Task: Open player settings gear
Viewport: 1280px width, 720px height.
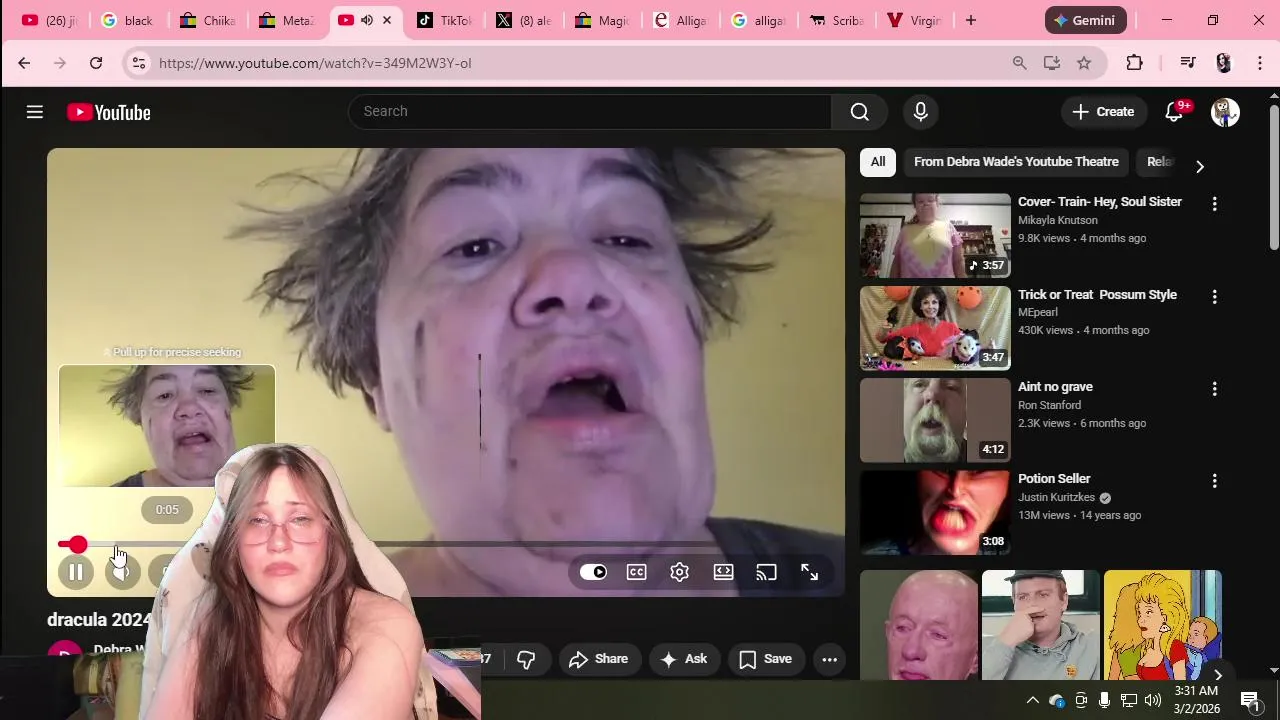Action: pyautogui.click(x=680, y=572)
